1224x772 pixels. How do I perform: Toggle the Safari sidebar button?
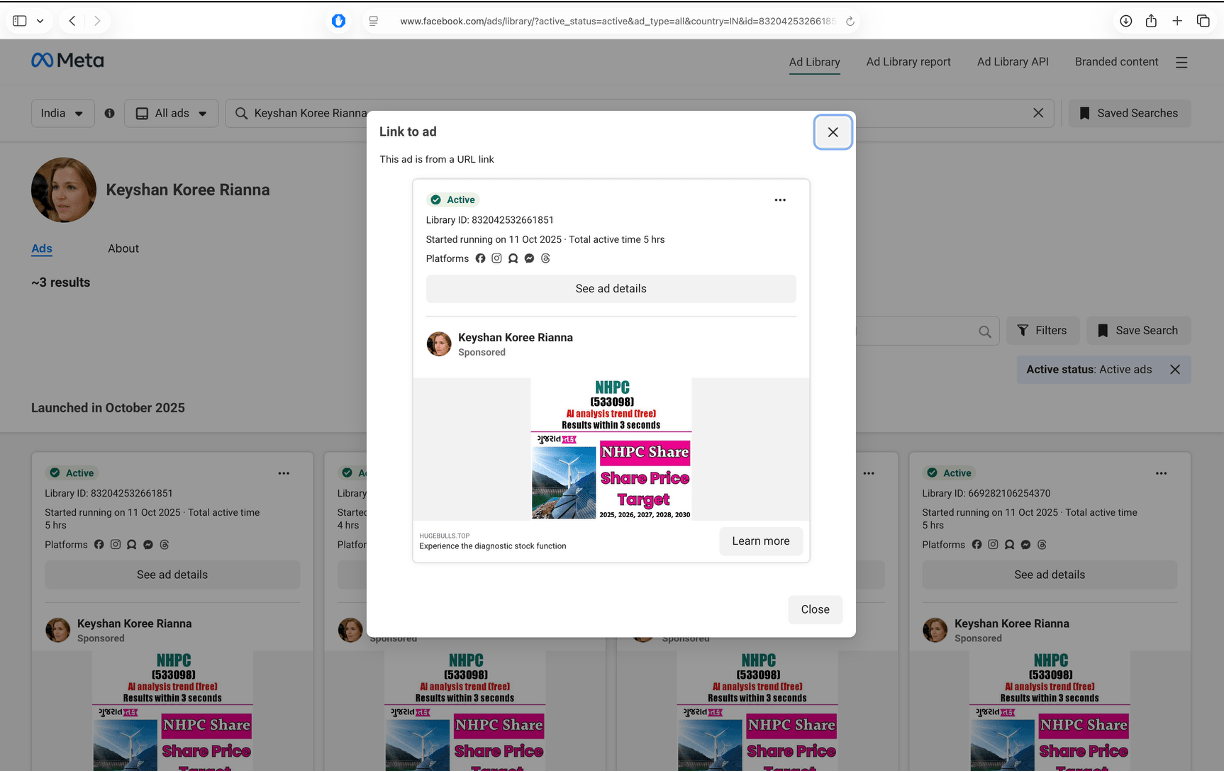(x=20, y=21)
